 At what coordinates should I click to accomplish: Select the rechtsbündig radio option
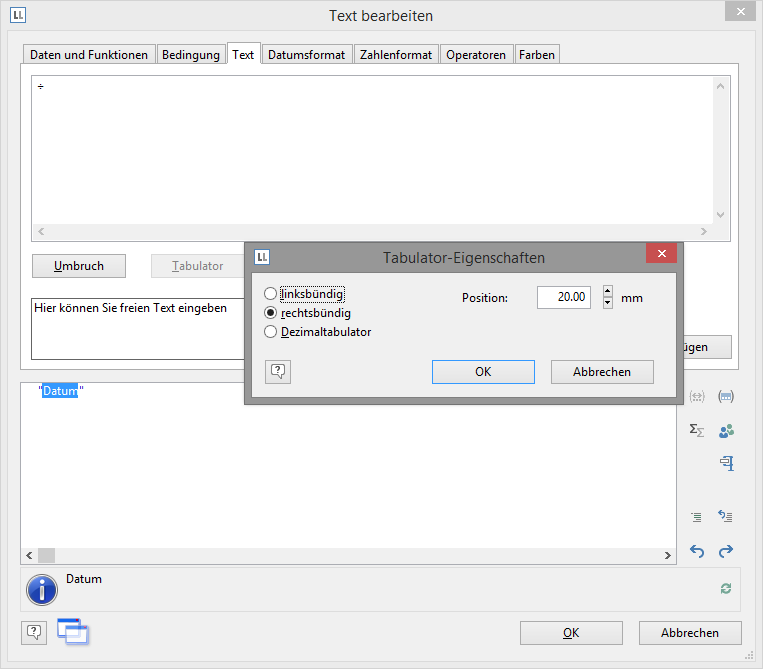pyautogui.click(x=271, y=313)
